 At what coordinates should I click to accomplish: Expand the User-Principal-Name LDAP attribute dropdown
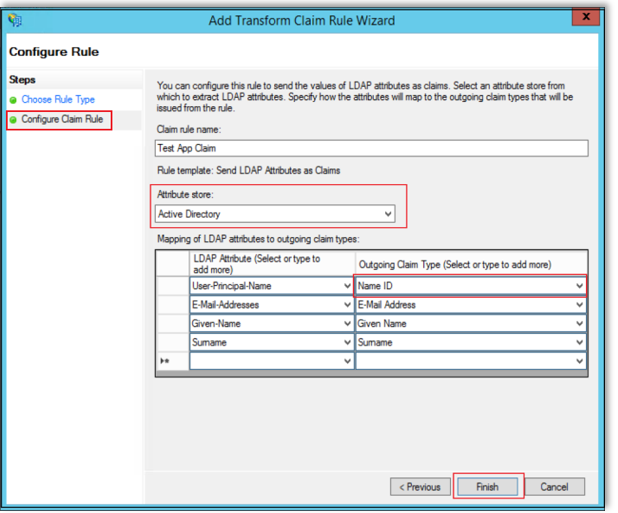[x=347, y=286]
